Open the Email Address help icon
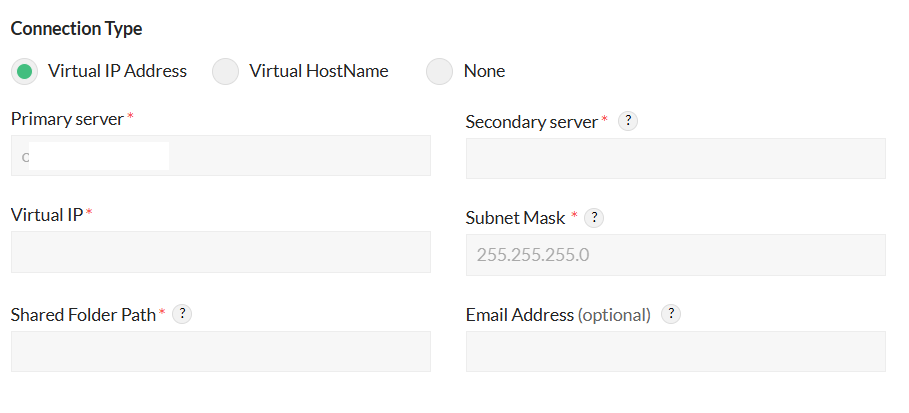 [672, 314]
